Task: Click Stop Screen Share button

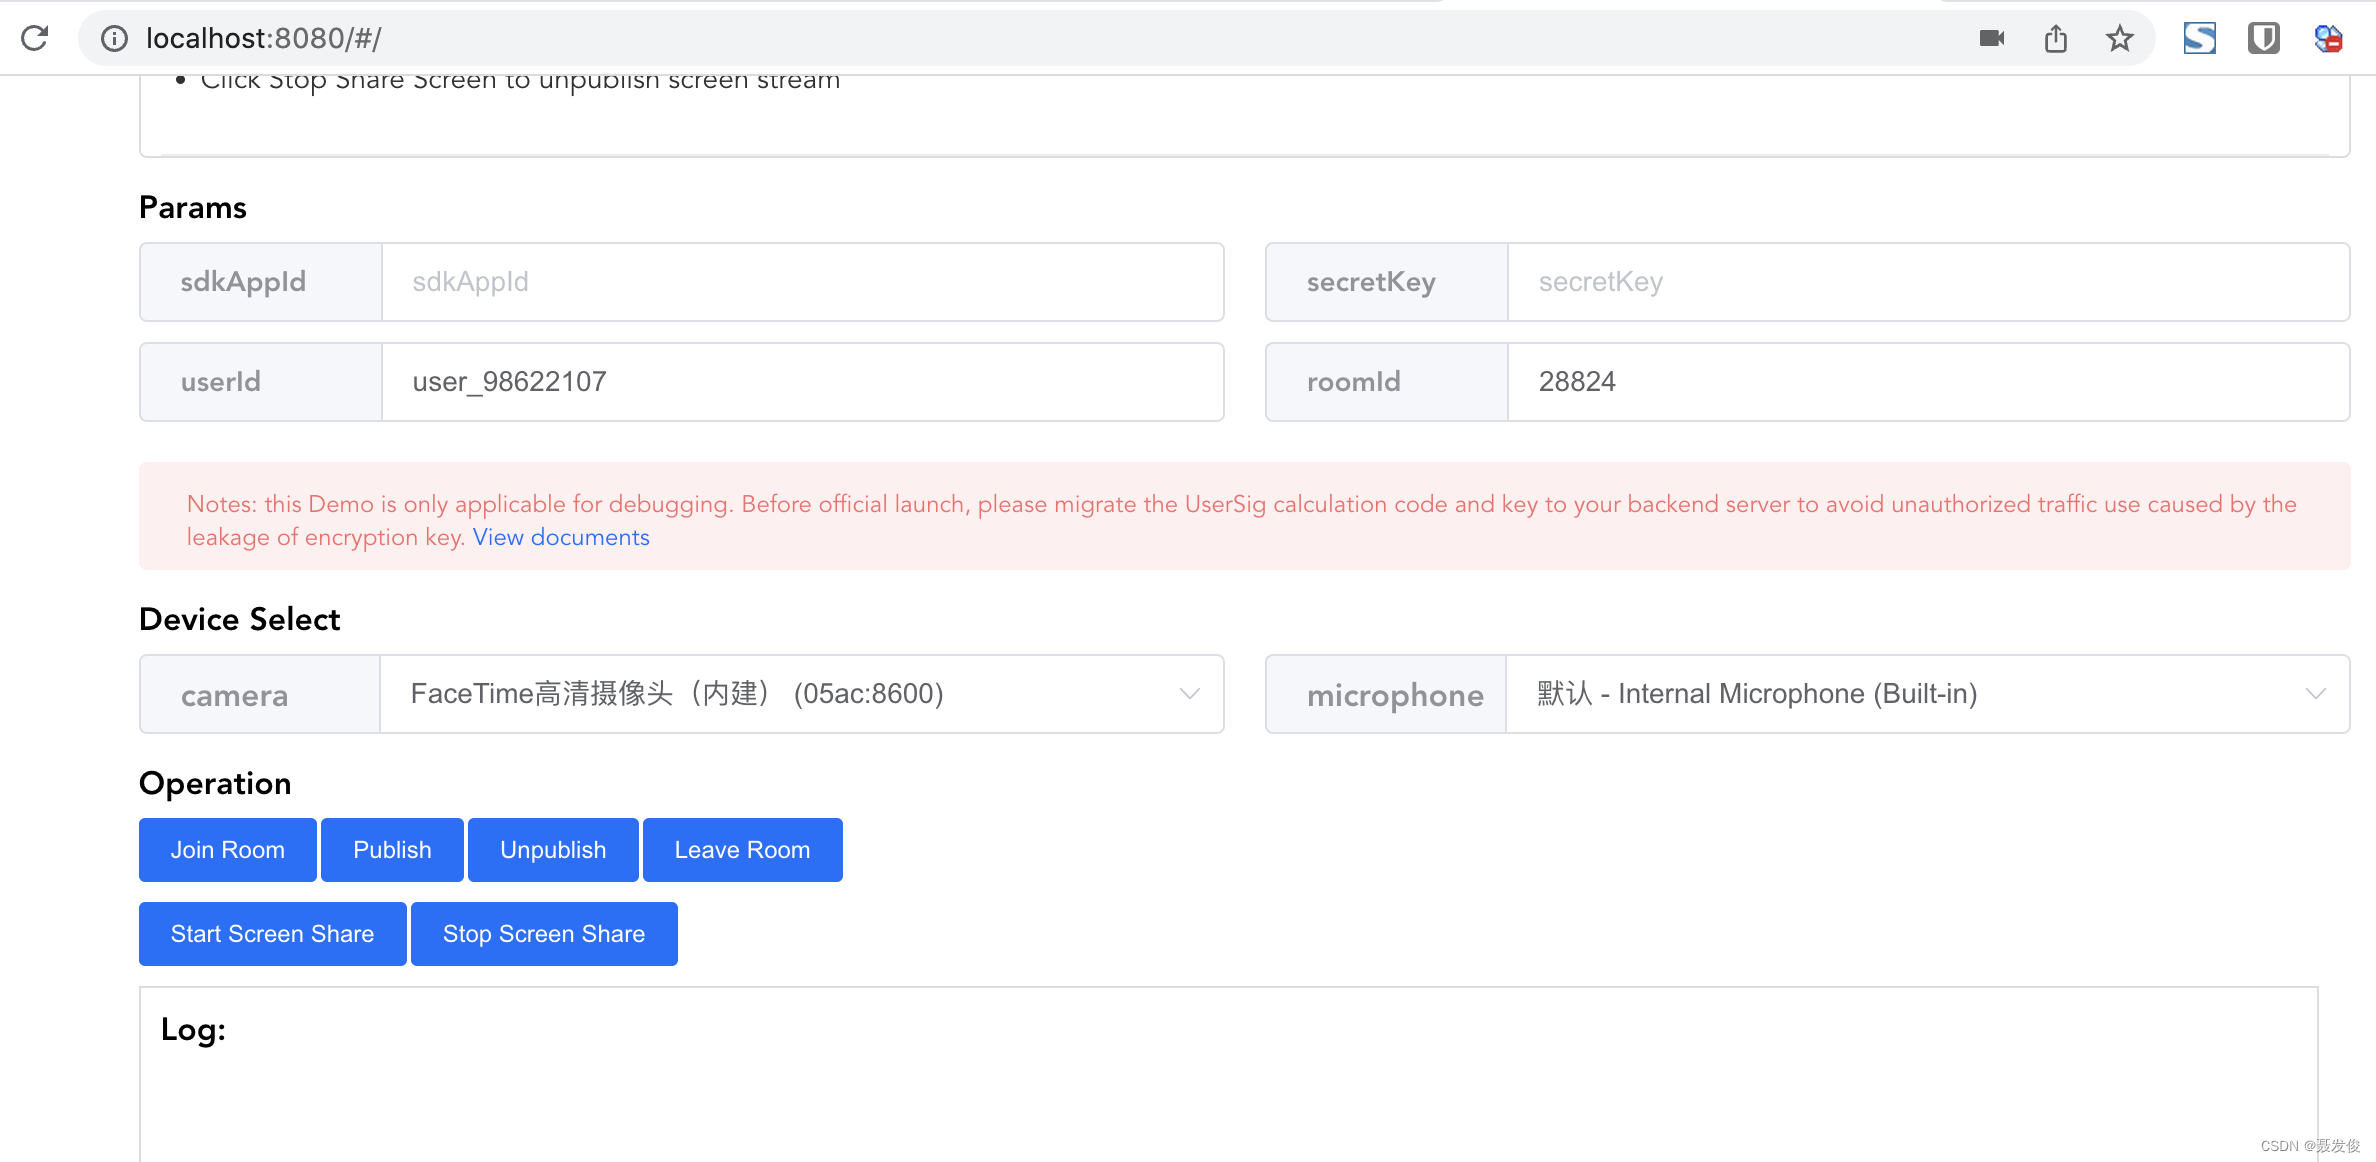Action: (x=544, y=934)
